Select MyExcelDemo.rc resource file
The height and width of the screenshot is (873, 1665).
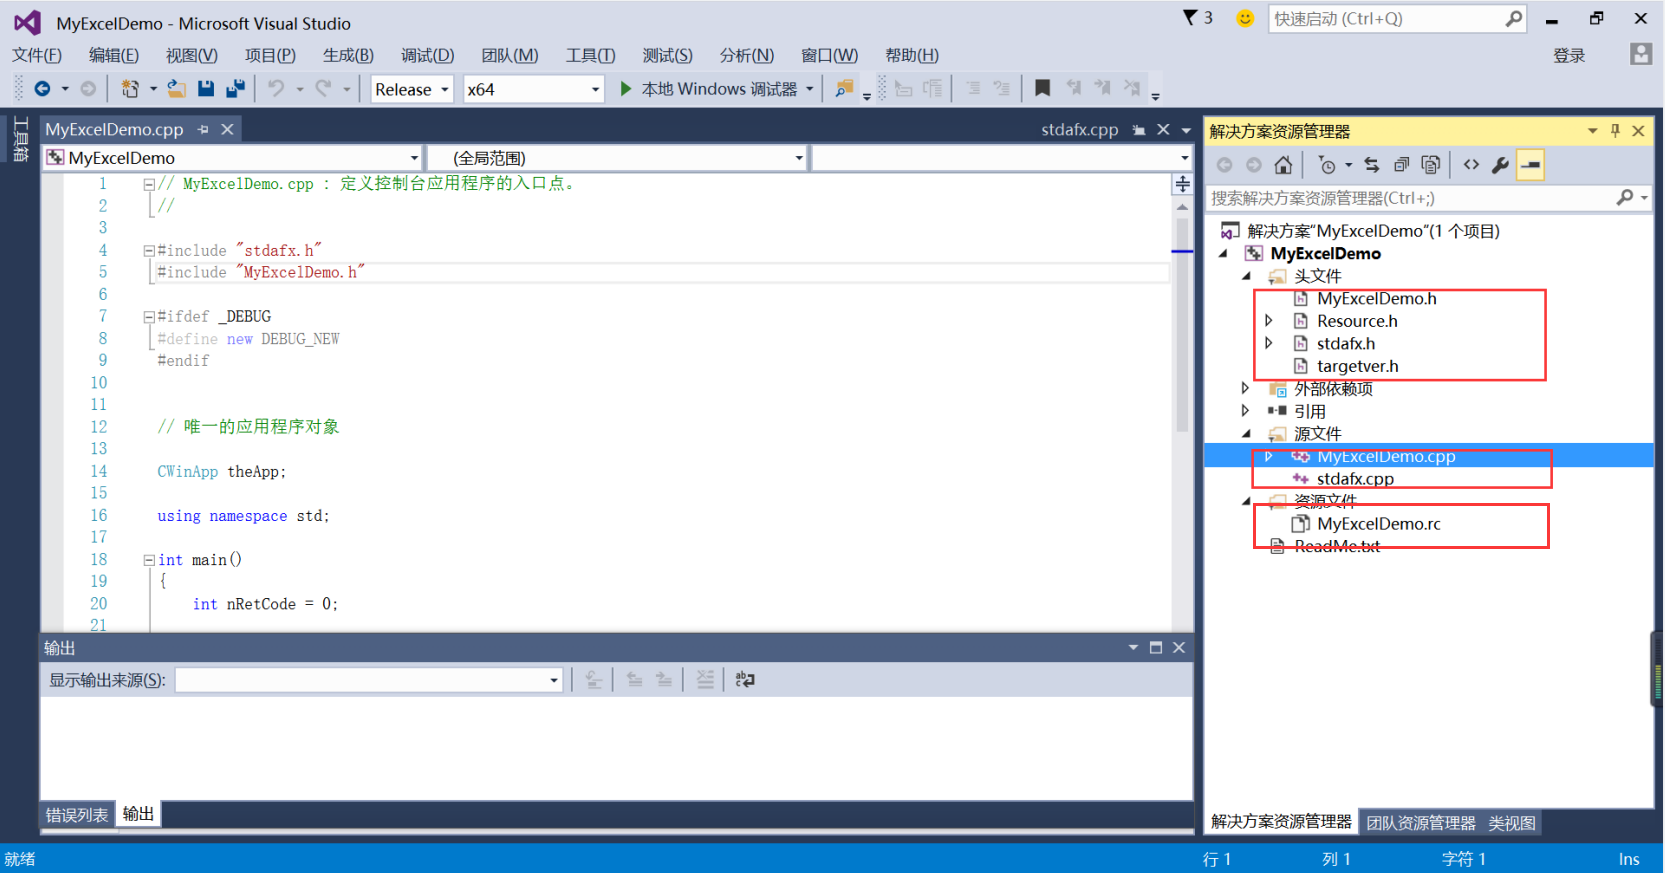coord(1378,524)
